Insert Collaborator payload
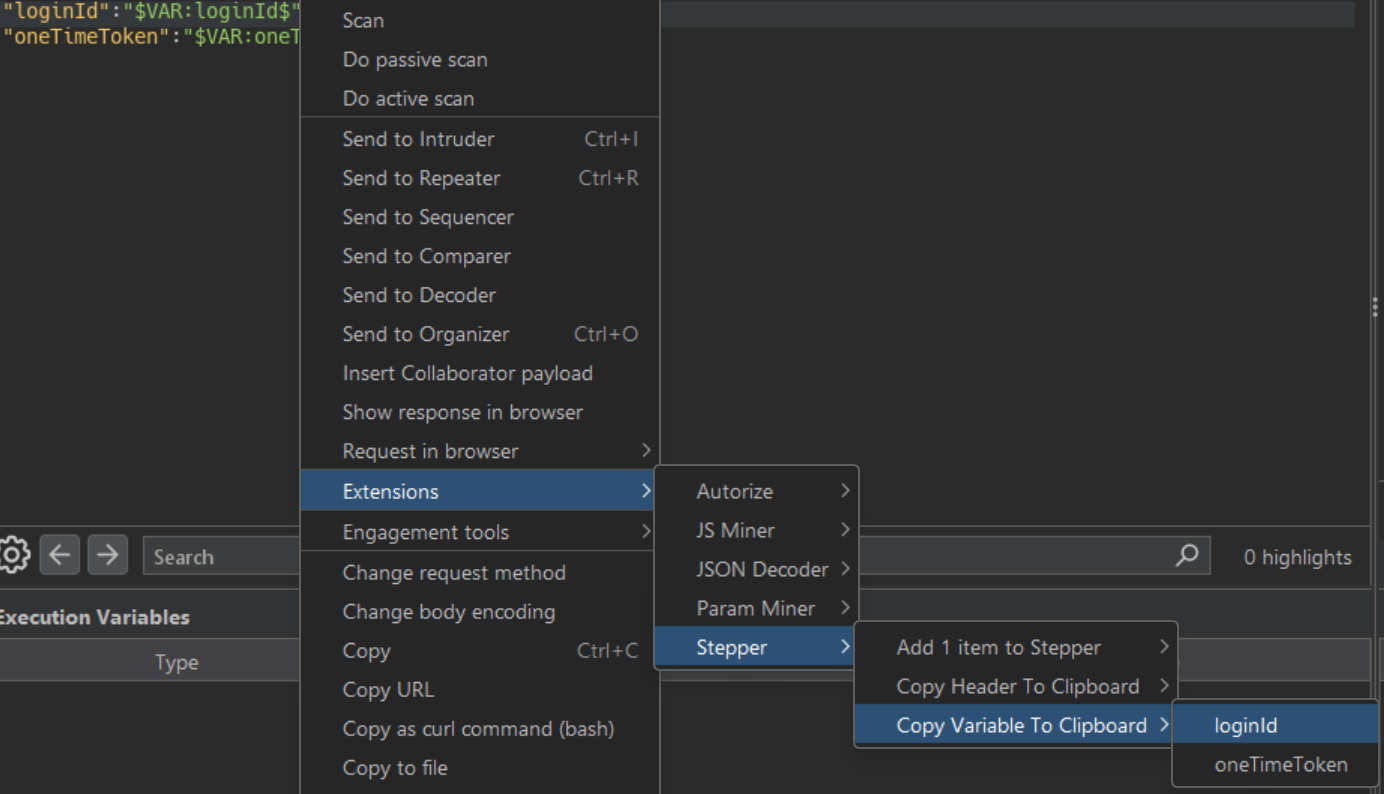 (480, 373)
